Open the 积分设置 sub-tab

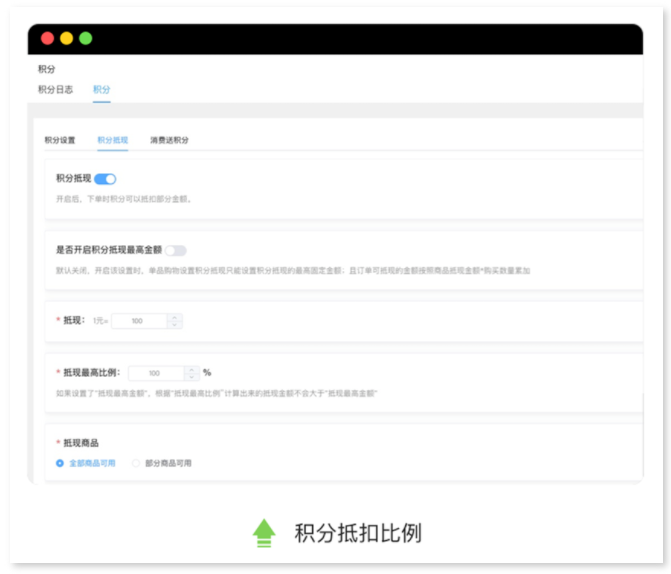60,140
